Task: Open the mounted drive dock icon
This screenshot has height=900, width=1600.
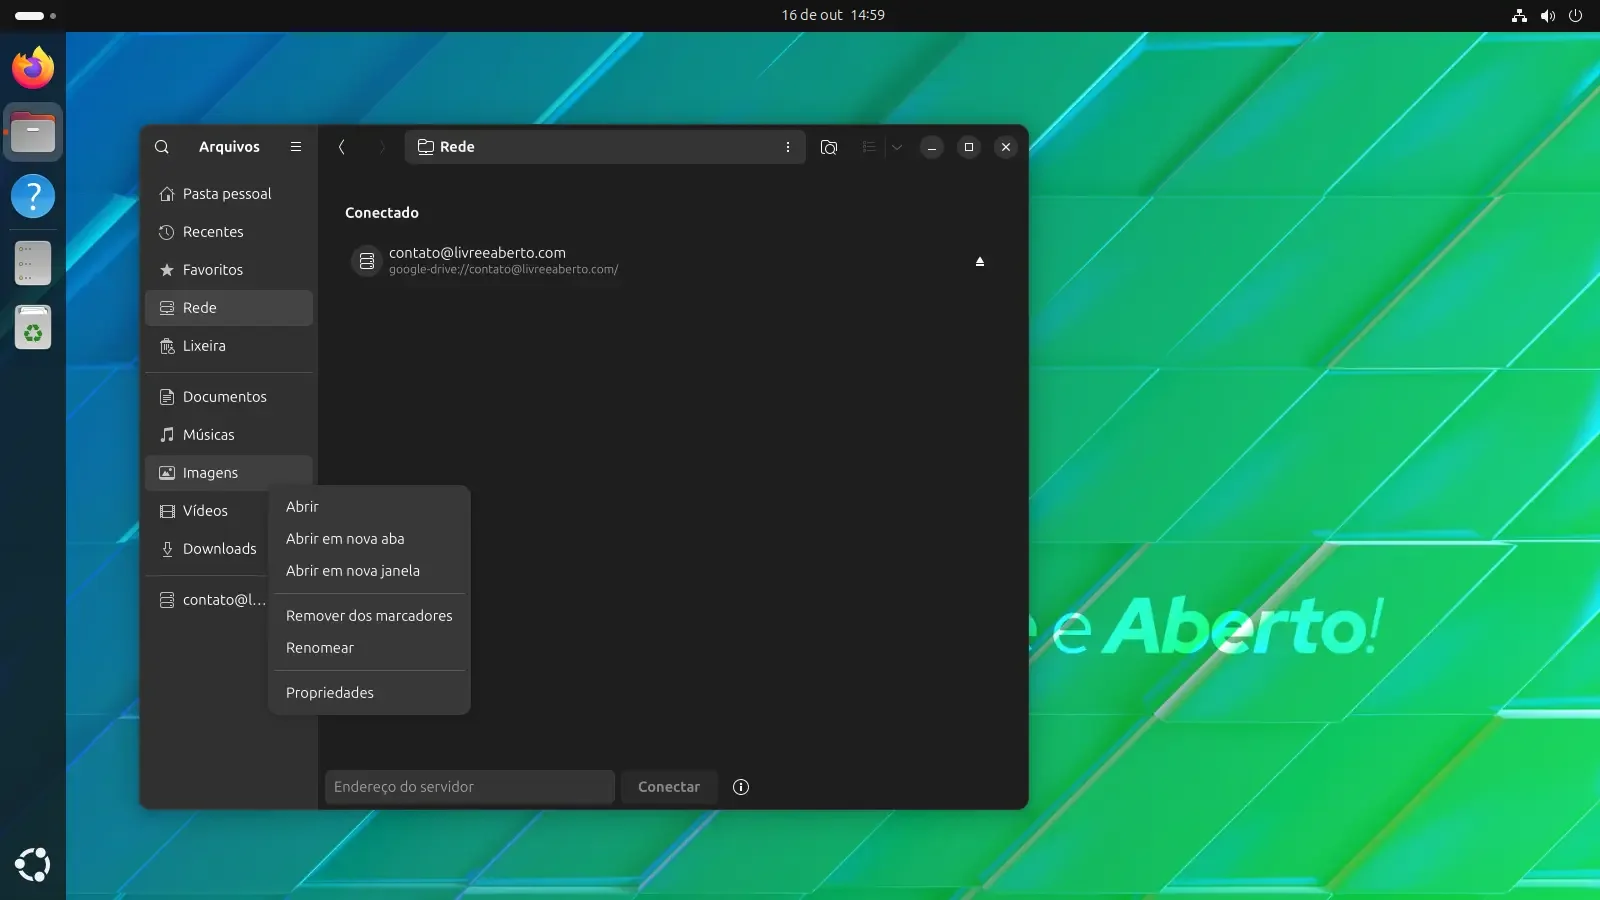Action: tap(33, 262)
